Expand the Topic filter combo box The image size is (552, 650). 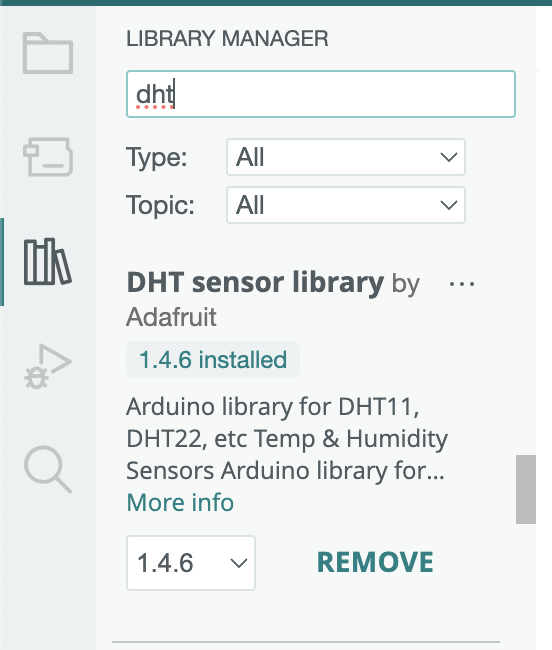(x=346, y=205)
